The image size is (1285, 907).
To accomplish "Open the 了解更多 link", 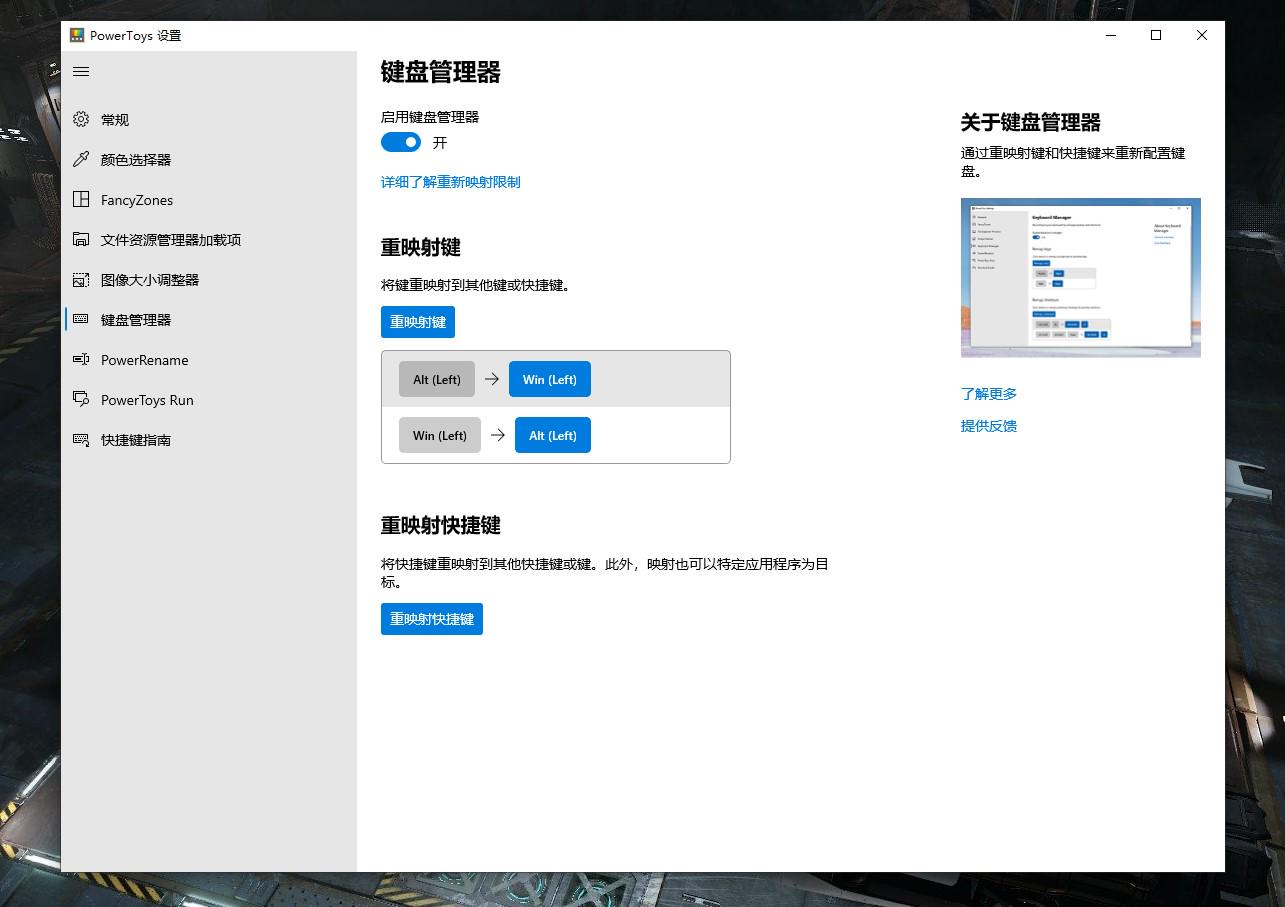I will (988, 394).
